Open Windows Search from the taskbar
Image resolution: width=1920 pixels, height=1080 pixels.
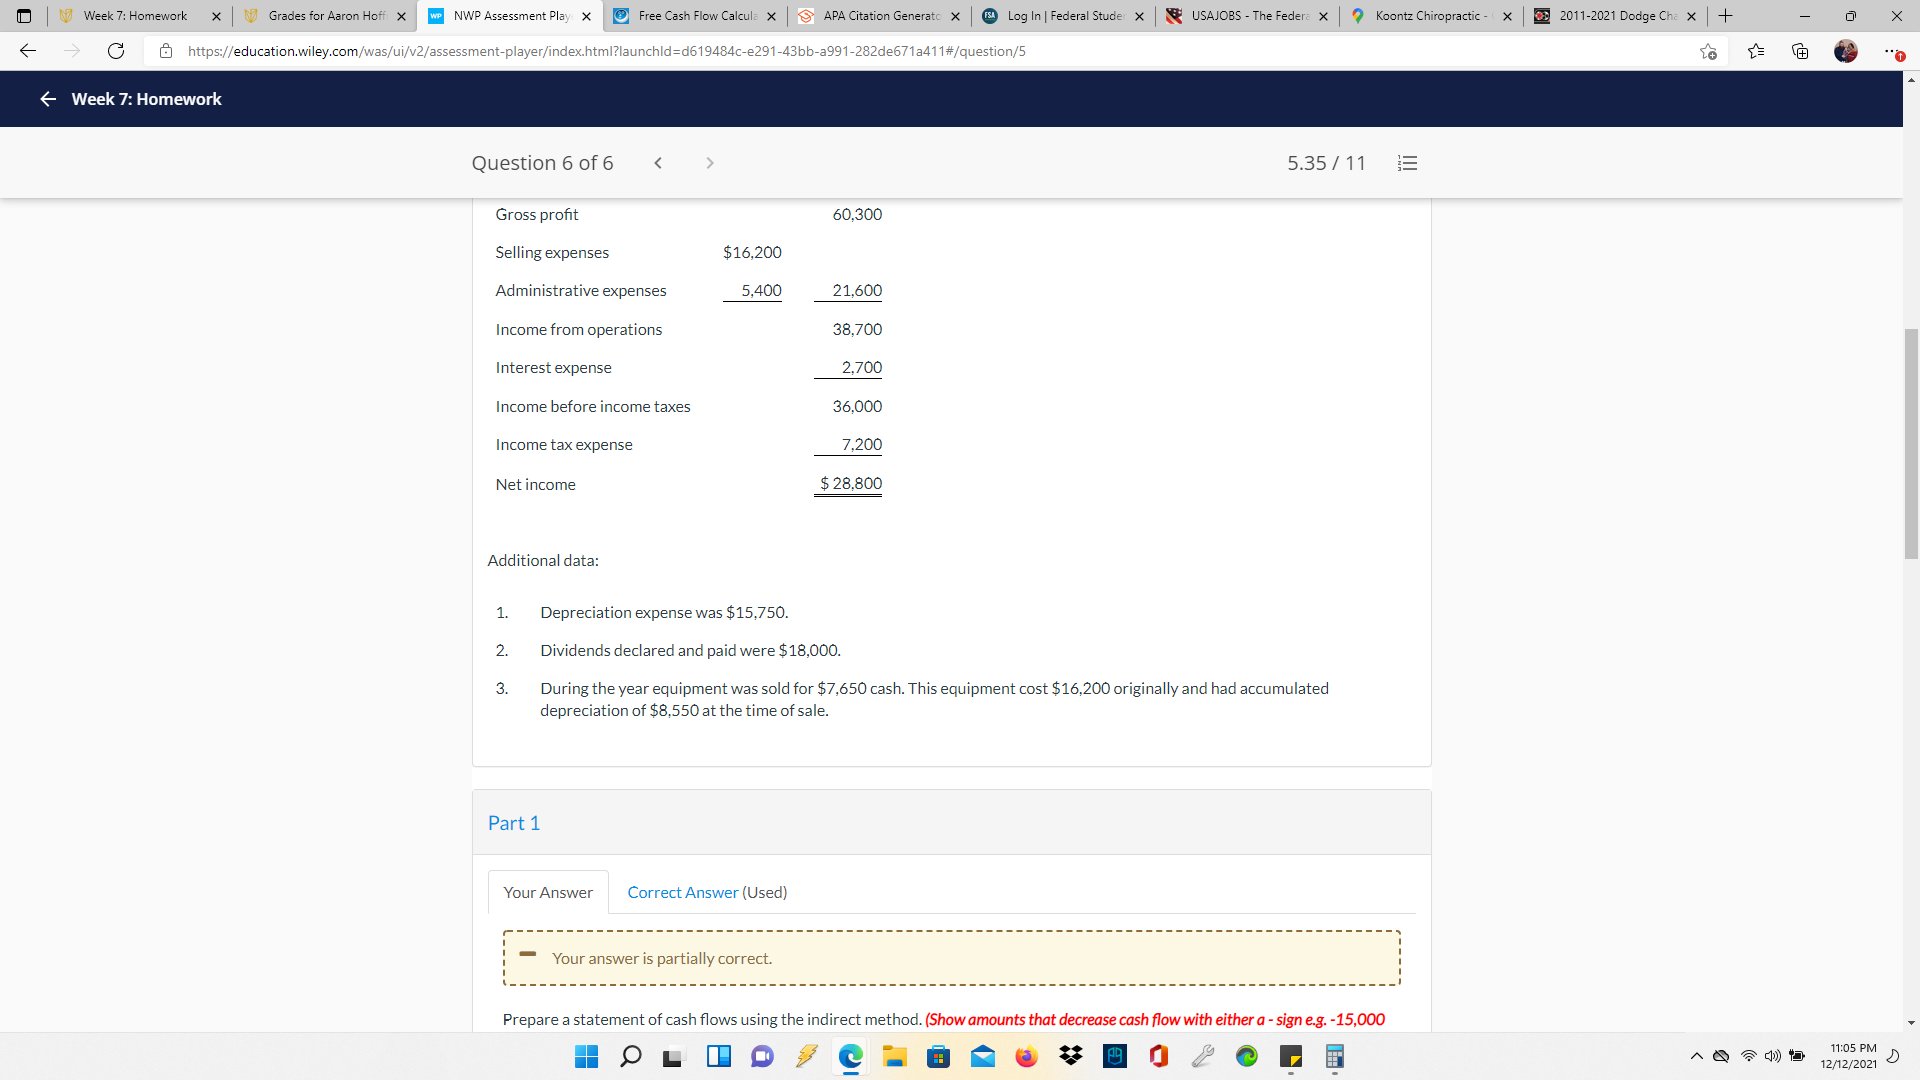pyautogui.click(x=631, y=1056)
